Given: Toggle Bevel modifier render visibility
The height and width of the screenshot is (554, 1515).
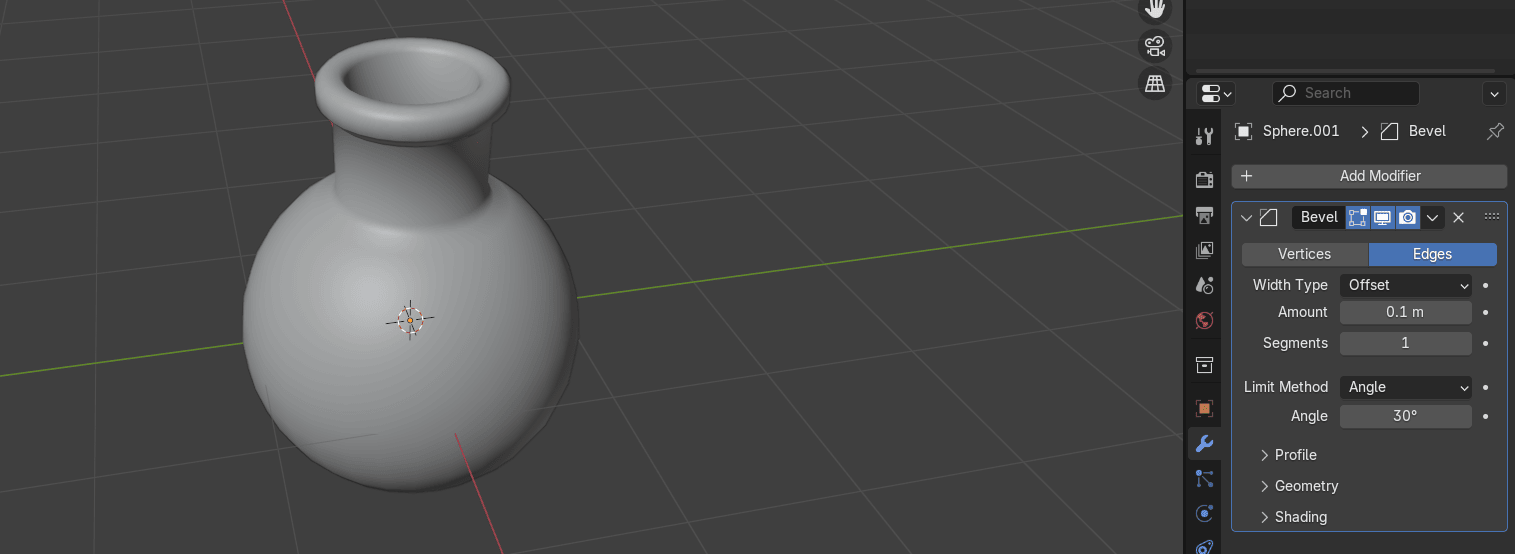Looking at the screenshot, I should [1407, 217].
